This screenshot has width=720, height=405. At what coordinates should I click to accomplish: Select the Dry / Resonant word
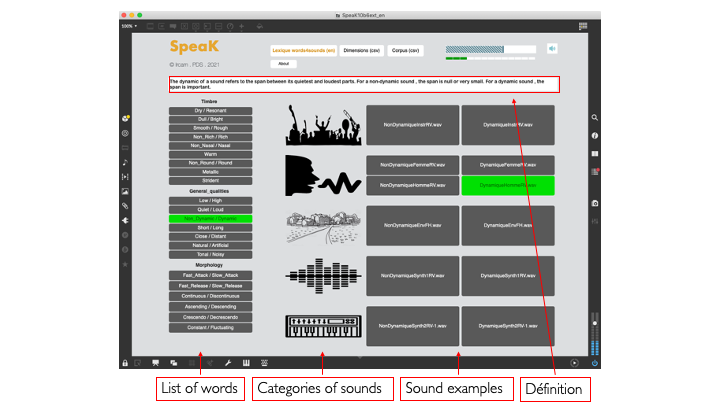pyautogui.click(x=210, y=111)
